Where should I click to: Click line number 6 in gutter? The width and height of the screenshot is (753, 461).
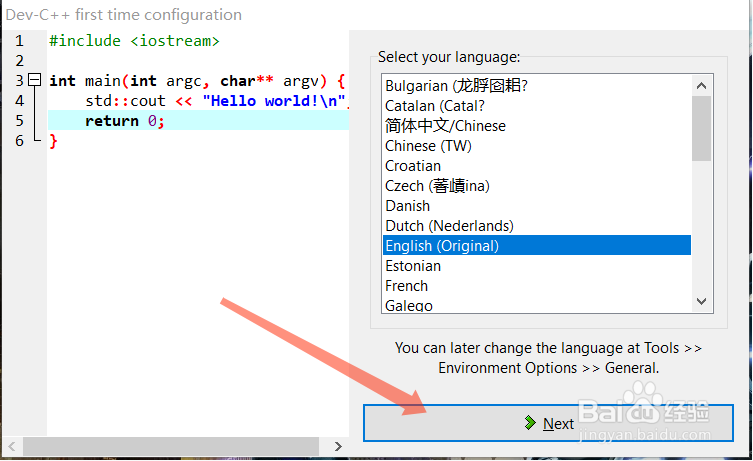point(19,141)
